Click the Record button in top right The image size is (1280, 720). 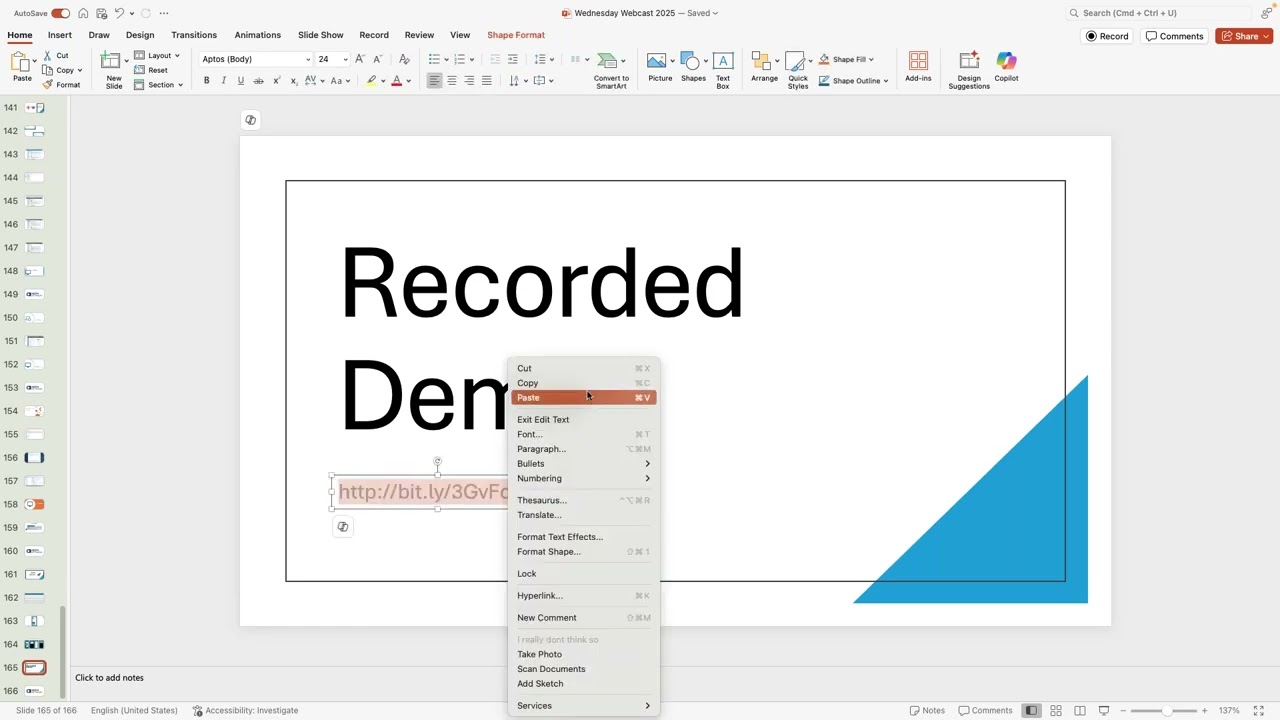click(1108, 36)
